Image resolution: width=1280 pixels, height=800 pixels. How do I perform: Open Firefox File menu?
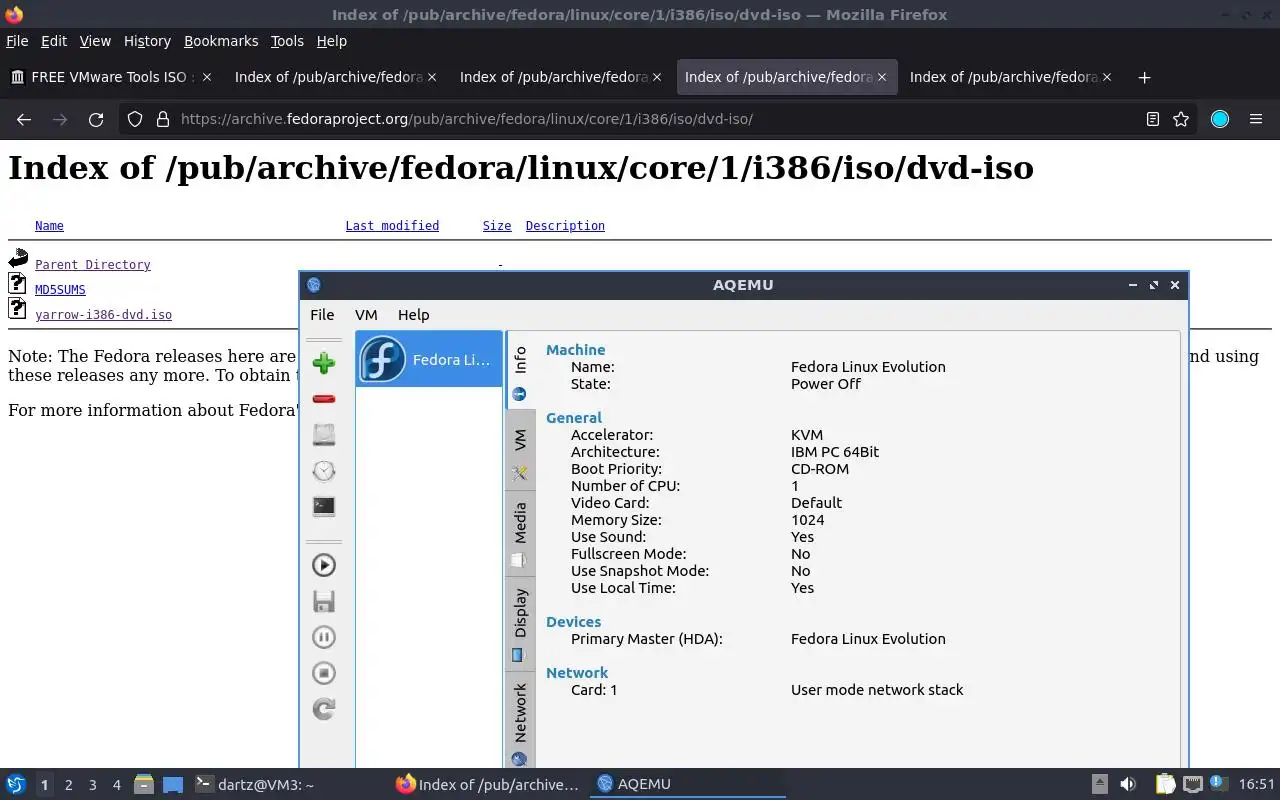click(x=17, y=41)
